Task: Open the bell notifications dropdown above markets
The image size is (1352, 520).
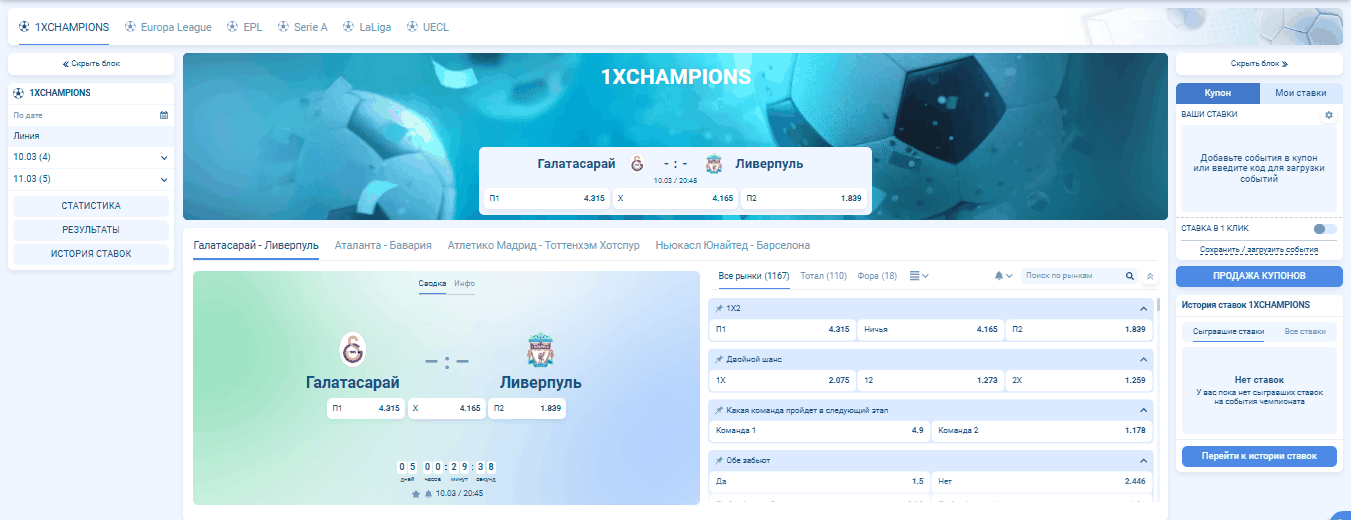Action: (1003, 276)
